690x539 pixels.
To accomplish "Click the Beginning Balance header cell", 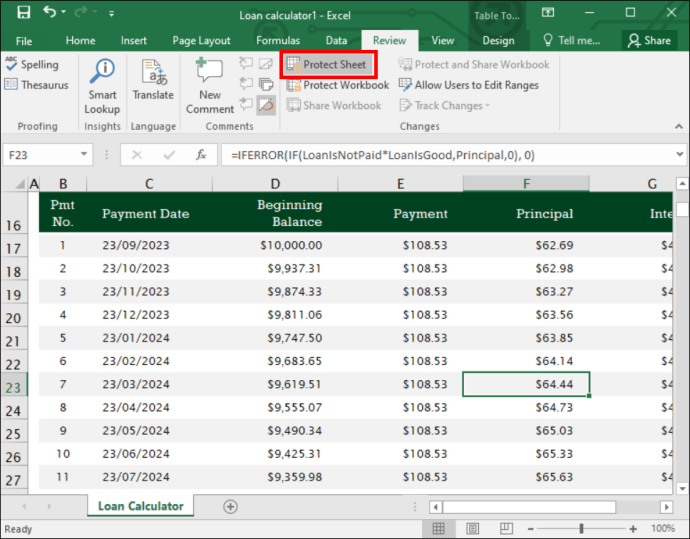I will tap(275, 213).
